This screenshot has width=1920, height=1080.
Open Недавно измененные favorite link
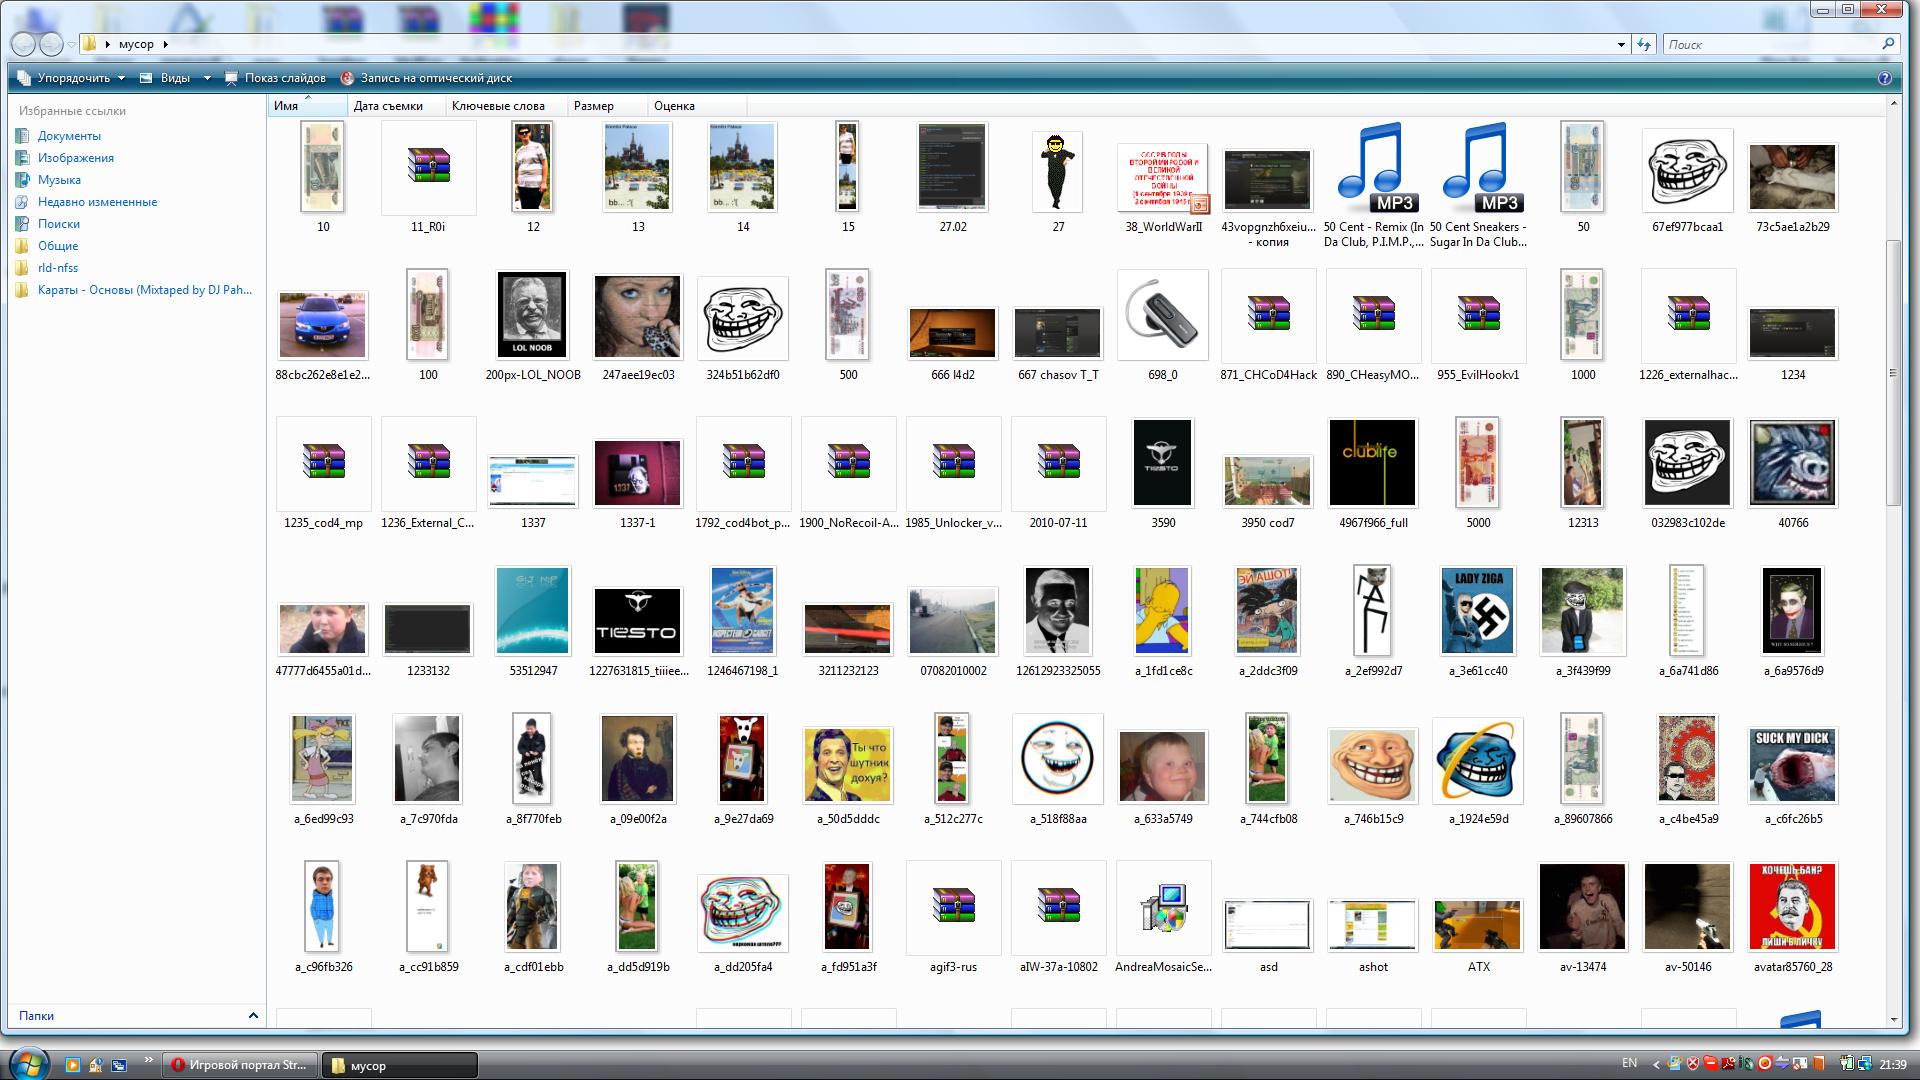(97, 202)
